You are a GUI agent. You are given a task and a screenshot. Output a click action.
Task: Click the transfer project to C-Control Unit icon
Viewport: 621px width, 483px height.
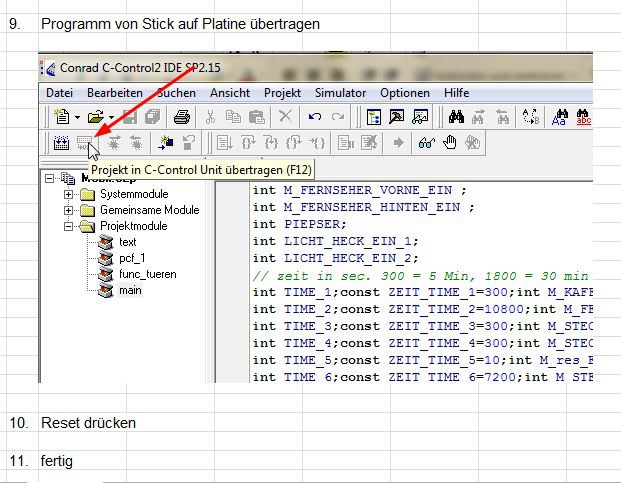point(84,143)
